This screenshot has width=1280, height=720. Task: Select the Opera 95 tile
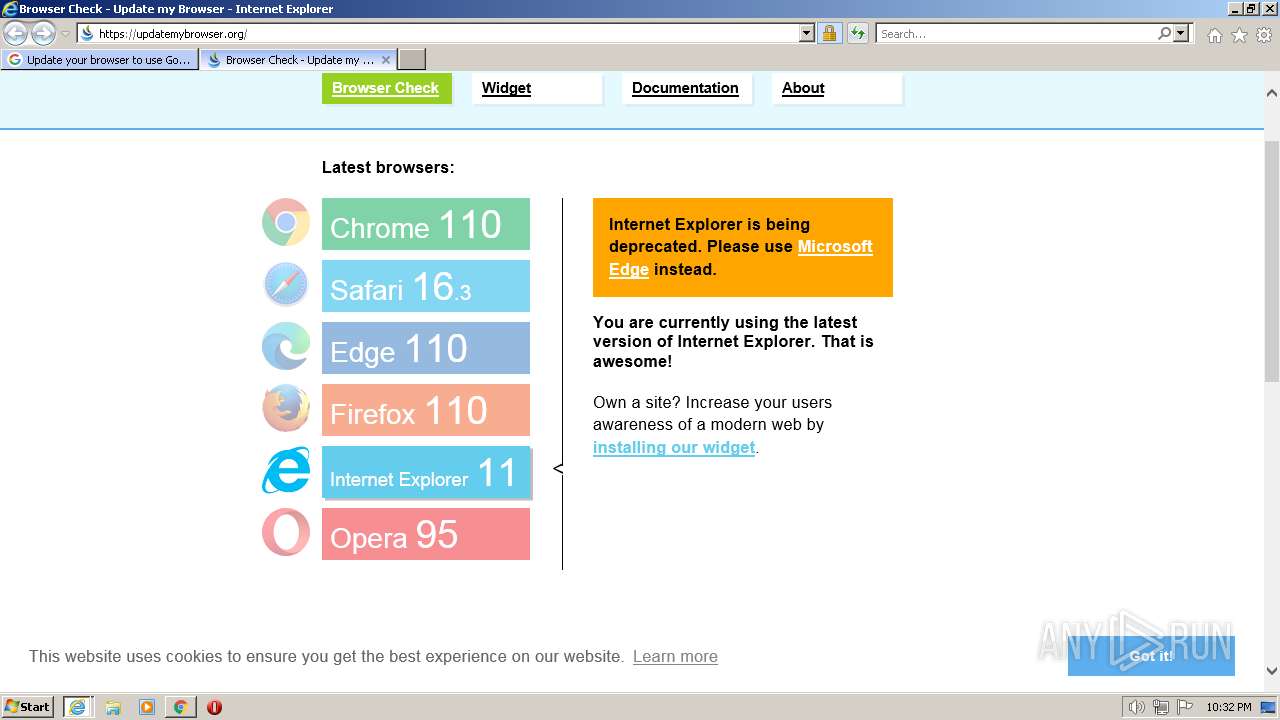[426, 534]
